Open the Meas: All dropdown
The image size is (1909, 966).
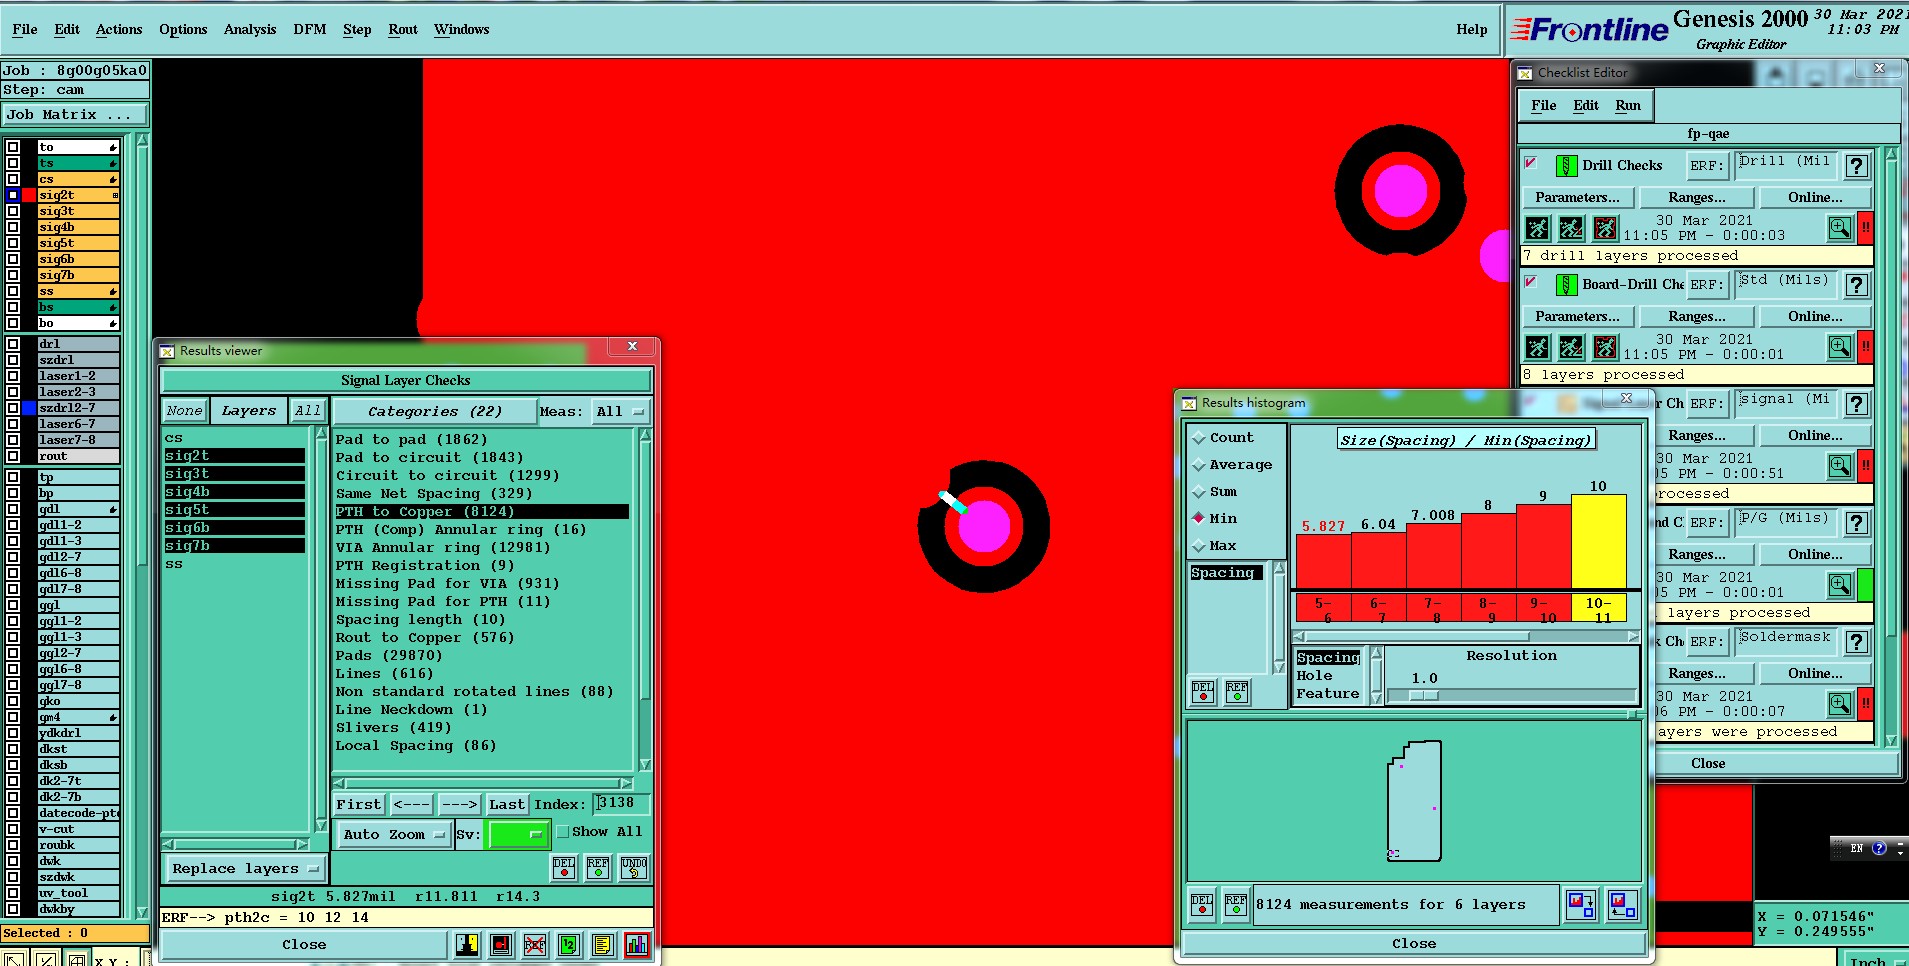point(620,411)
